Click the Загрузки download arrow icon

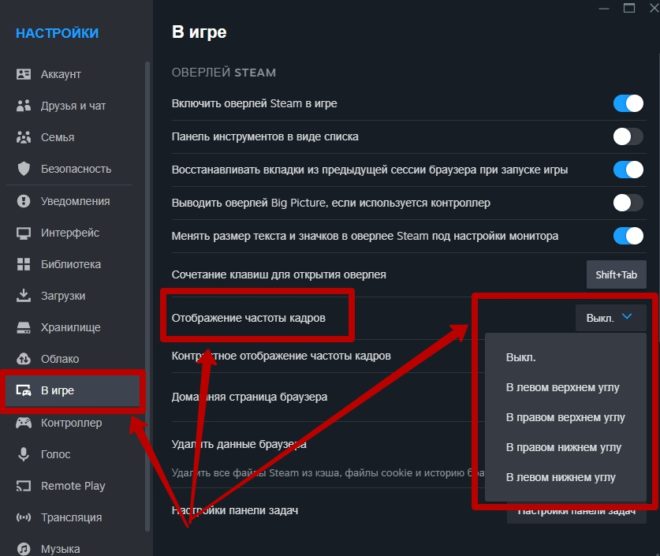click(24, 295)
